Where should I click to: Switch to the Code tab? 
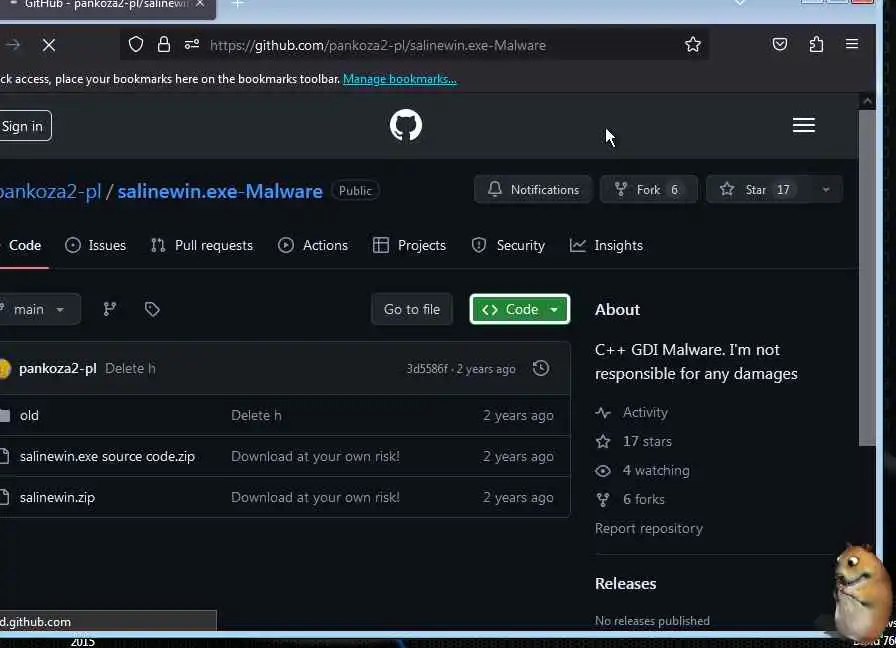[x=25, y=245]
